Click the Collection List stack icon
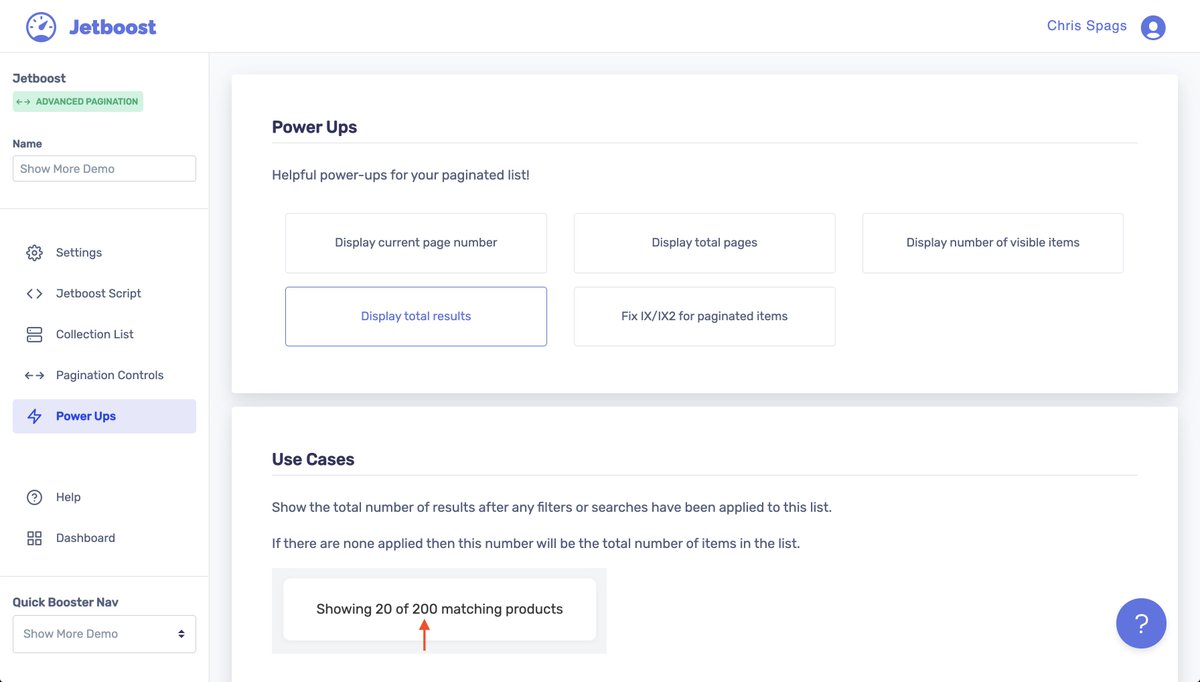The width and height of the screenshot is (1200, 682). pos(34,335)
